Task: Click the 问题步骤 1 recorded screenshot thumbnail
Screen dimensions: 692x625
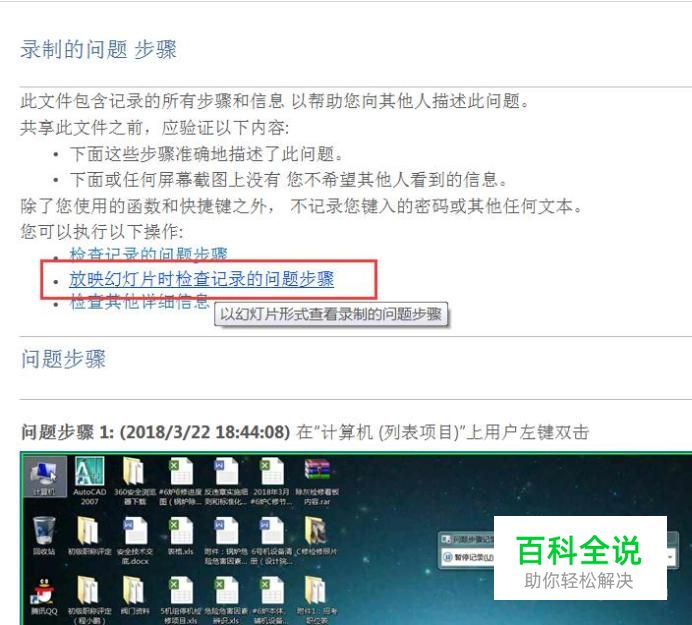Action: pyautogui.click(x=356, y=538)
